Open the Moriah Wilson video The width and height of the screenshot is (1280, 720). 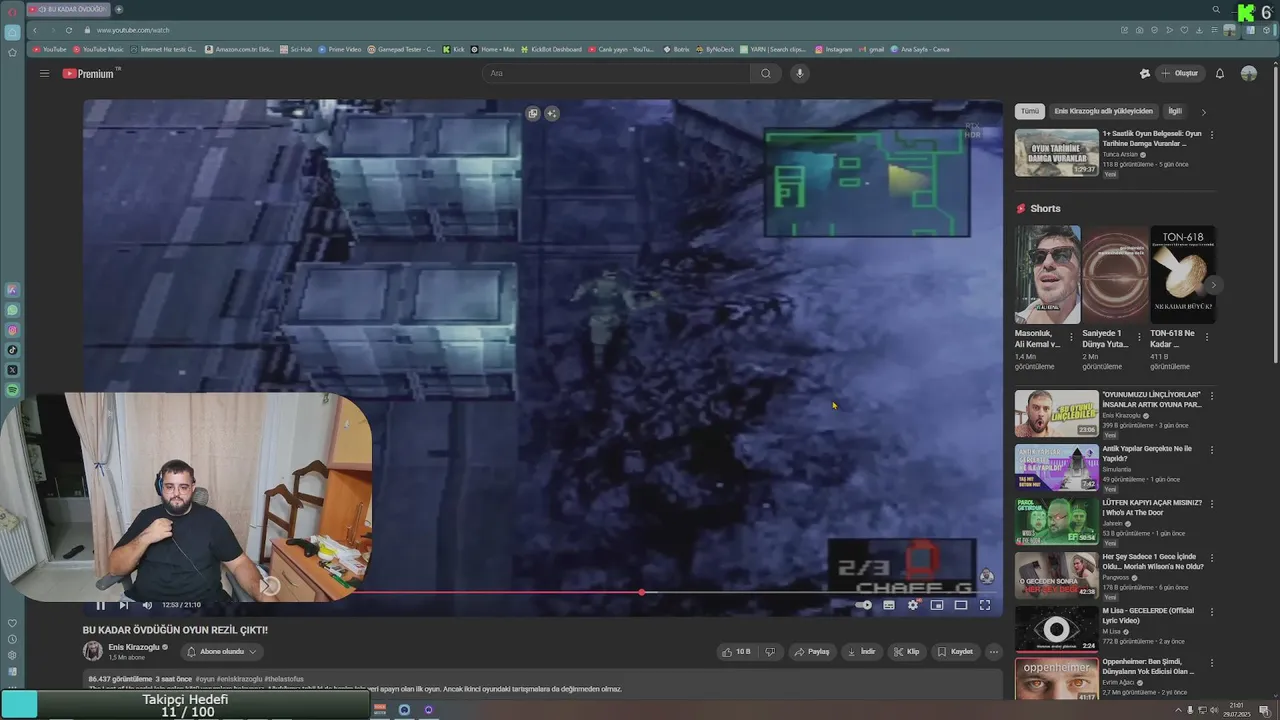click(x=1152, y=561)
